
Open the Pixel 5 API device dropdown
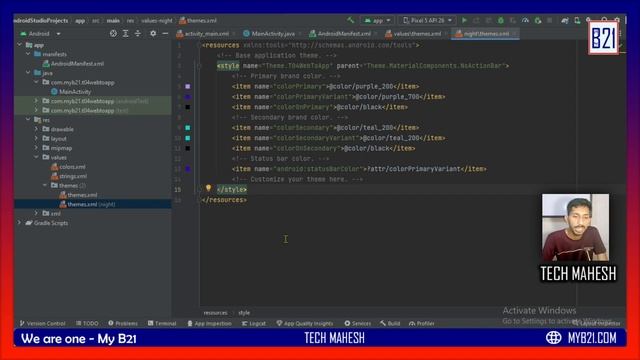pyautogui.click(x=427, y=20)
